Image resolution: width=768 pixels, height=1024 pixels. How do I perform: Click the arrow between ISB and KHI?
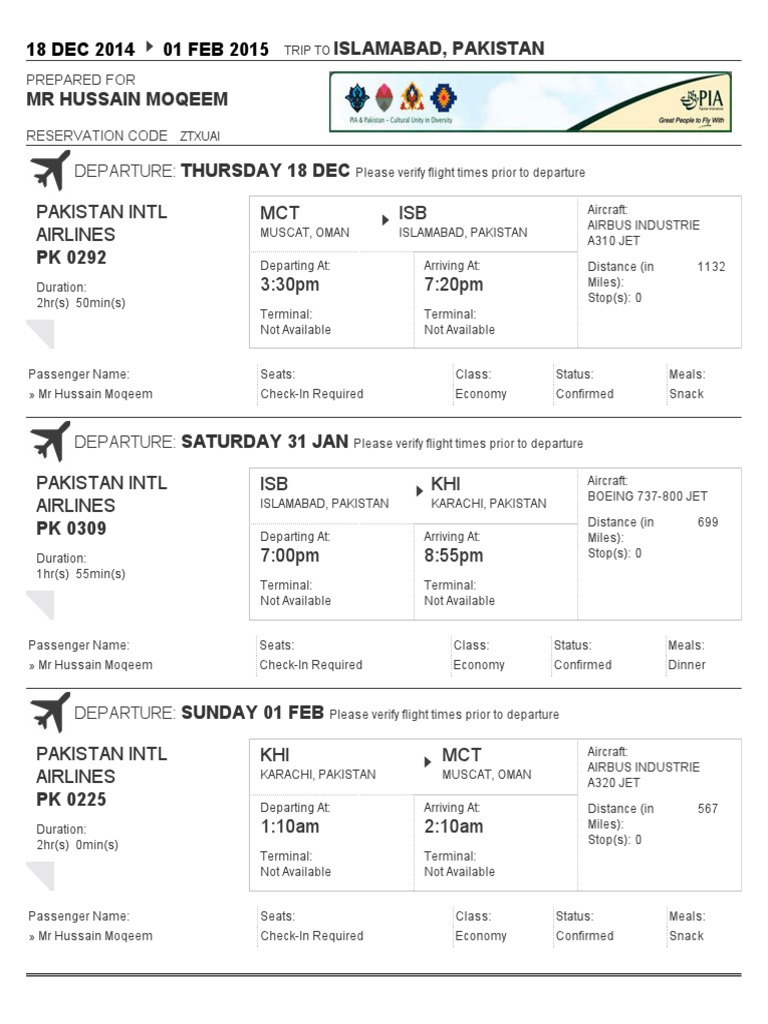[x=419, y=489]
